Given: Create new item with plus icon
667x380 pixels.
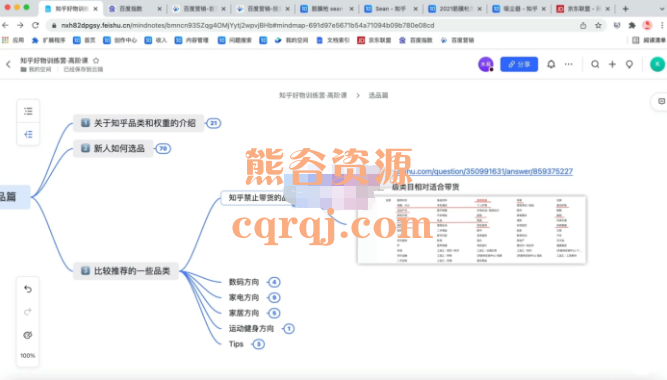Looking at the screenshot, I should (x=612, y=64).
